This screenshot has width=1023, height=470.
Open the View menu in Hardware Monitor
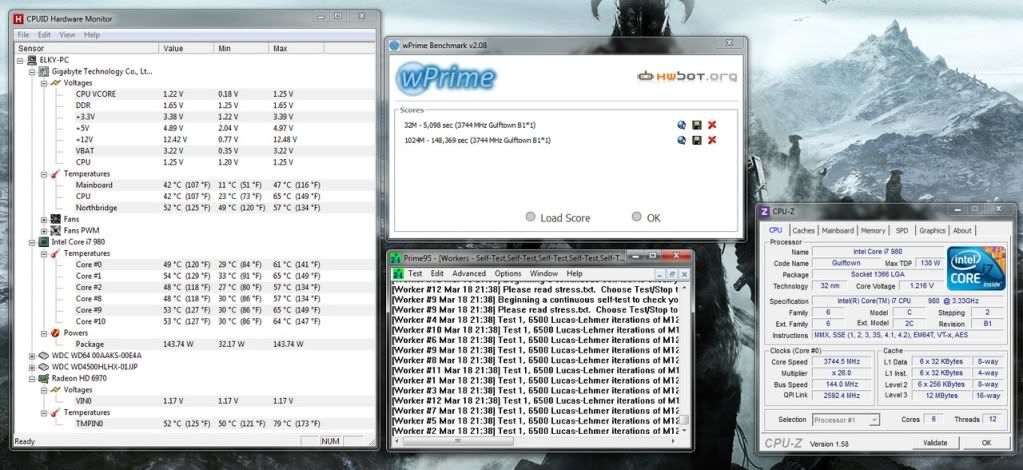[67, 35]
